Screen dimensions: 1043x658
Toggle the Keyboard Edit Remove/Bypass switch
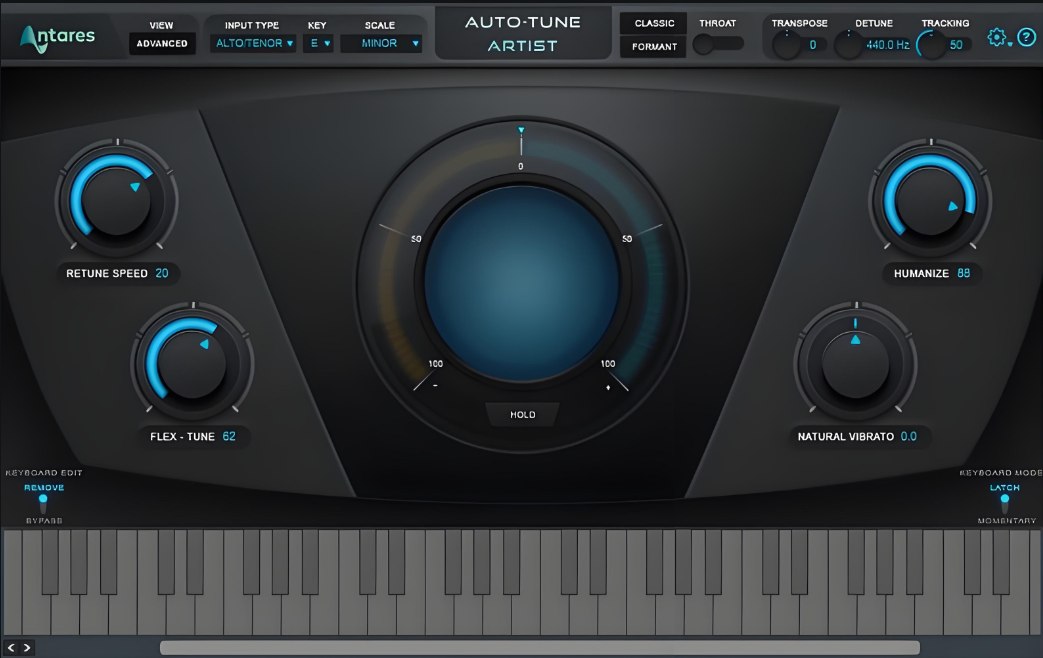43,503
